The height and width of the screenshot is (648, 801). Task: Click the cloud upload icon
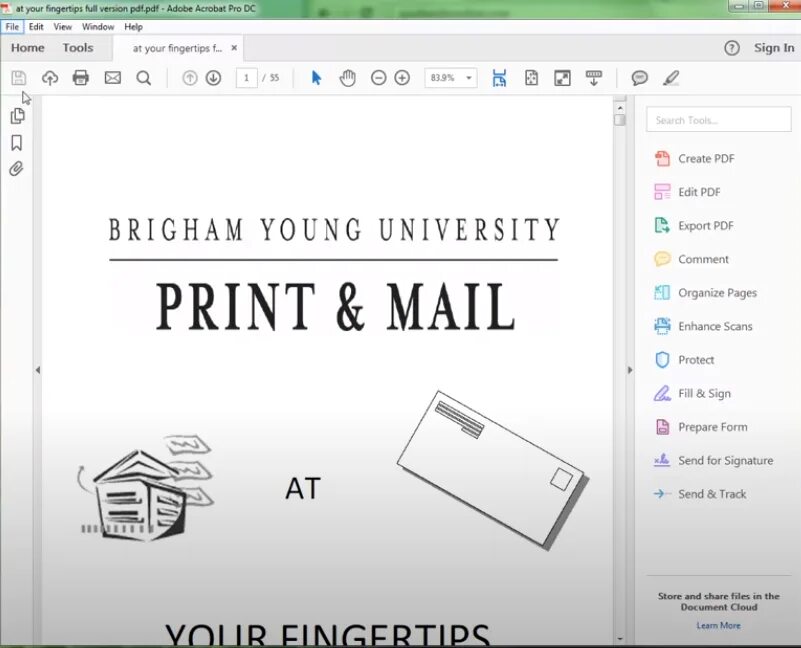coord(50,78)
